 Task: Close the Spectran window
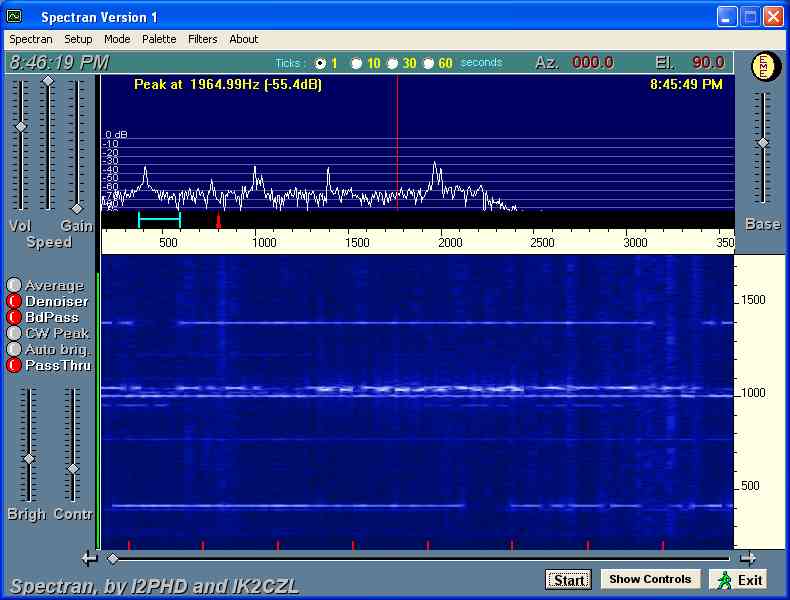coord(773,17)
